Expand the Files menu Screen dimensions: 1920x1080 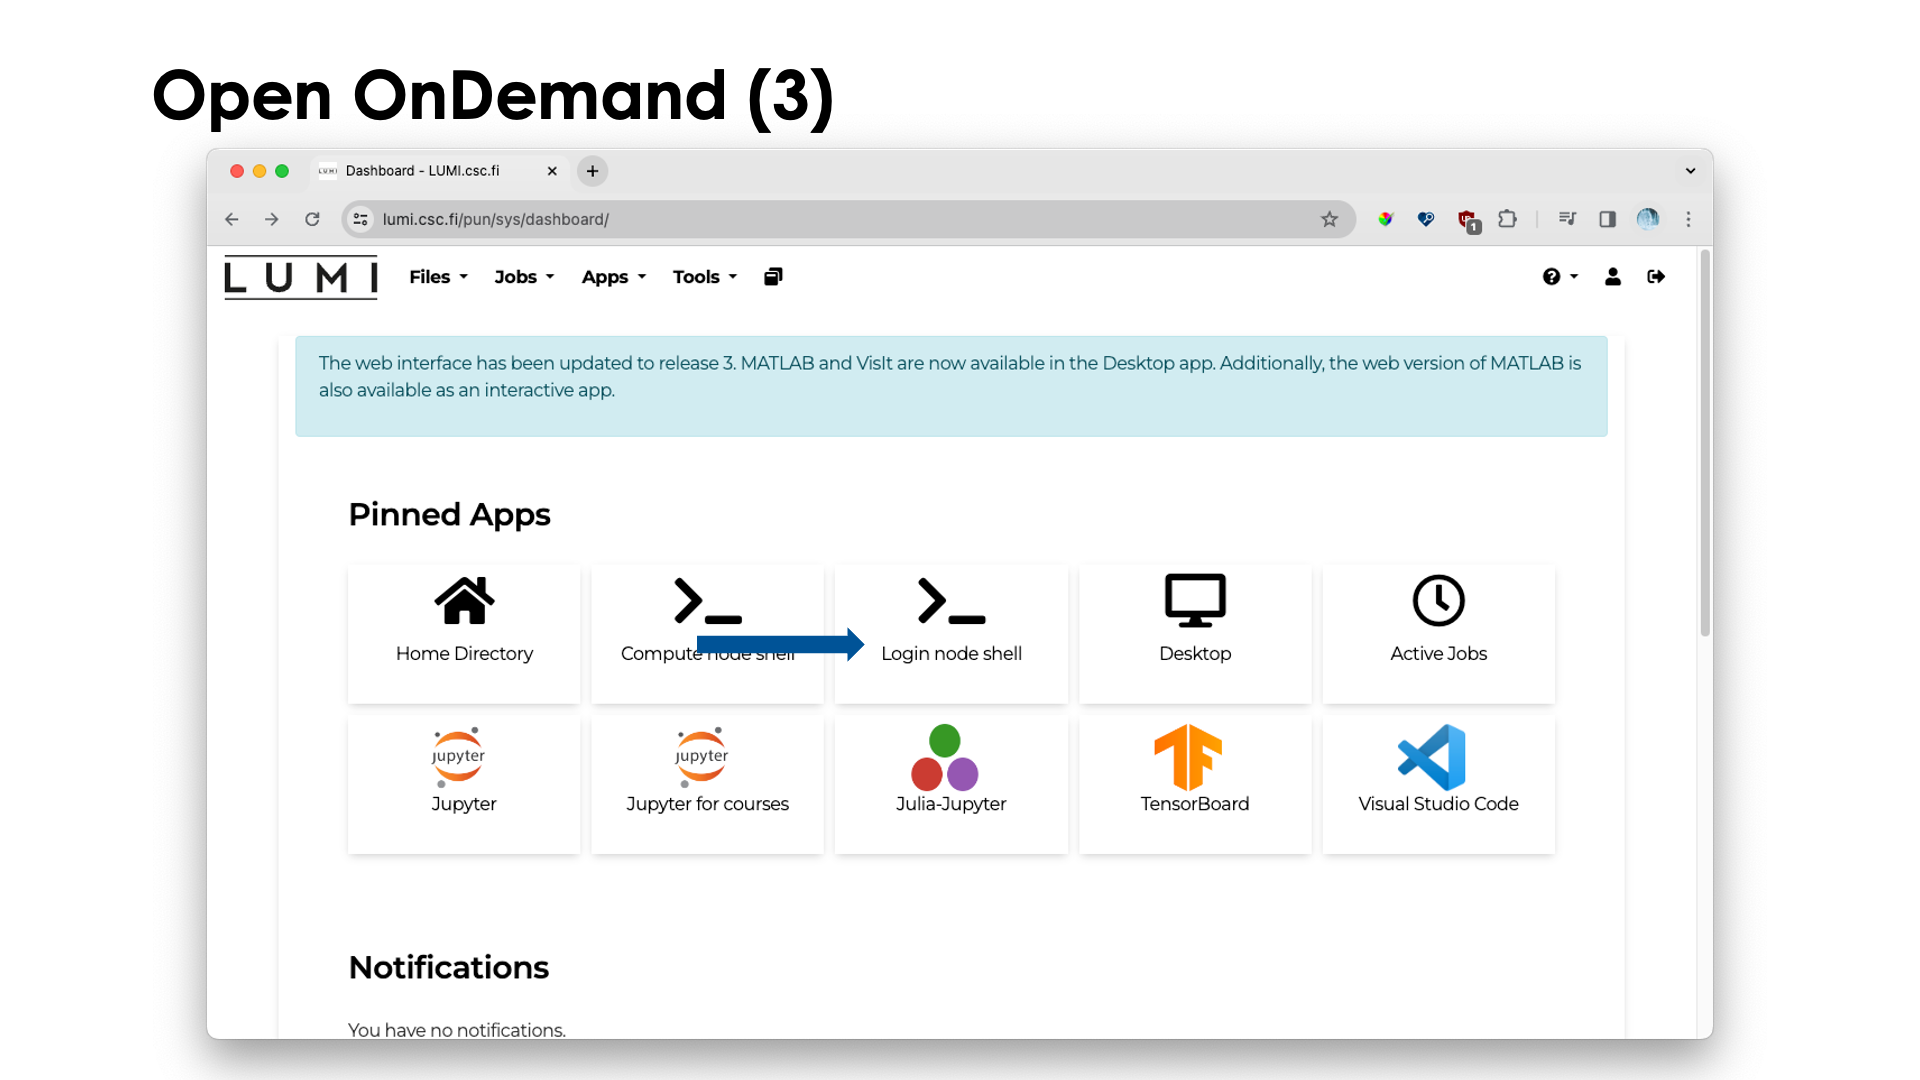pos(438,277)
